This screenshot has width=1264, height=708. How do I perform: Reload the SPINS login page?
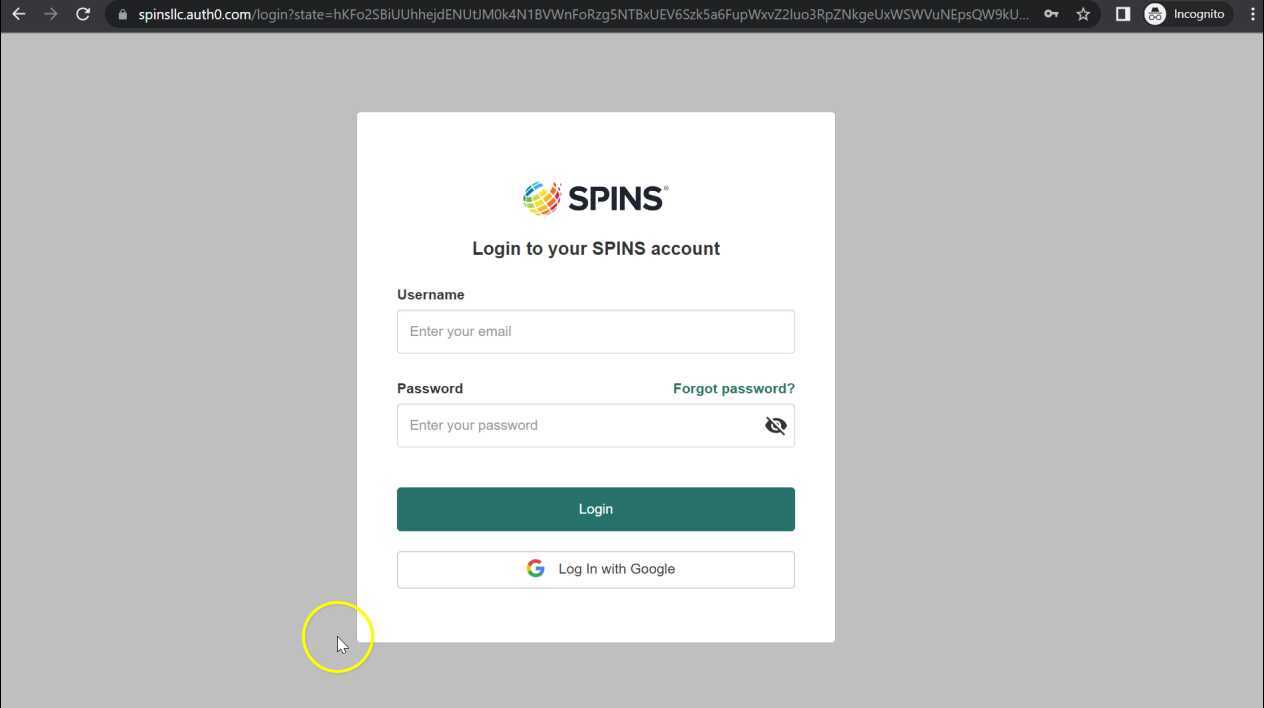[x=83, y=14]
